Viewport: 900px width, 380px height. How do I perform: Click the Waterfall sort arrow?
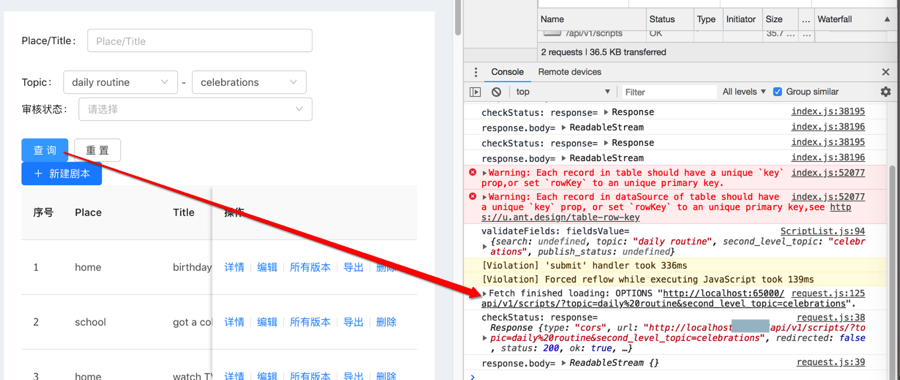click(x=887, y=19)
